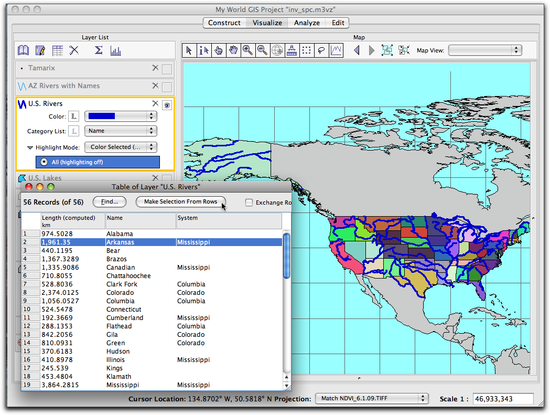Go to next map view arrow

[x=371, y=51]
